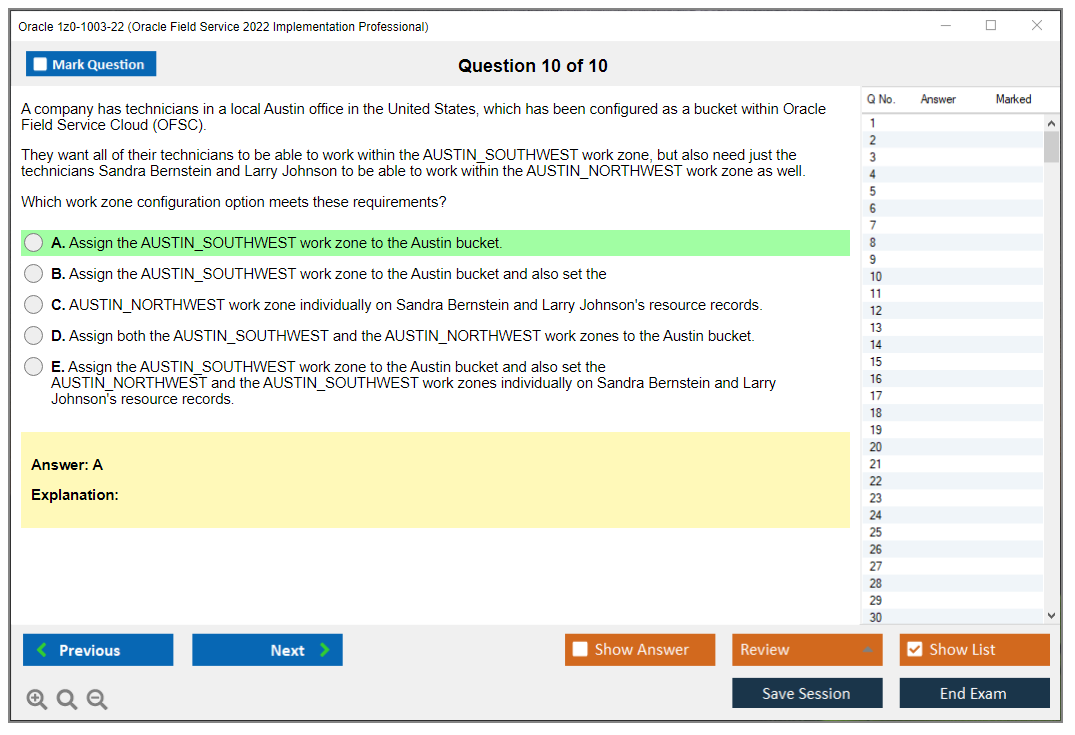Image resolution: width=1075 pixels, height=735 pixels.
Task: Select answer option E radio button
Action: point(33,366)
